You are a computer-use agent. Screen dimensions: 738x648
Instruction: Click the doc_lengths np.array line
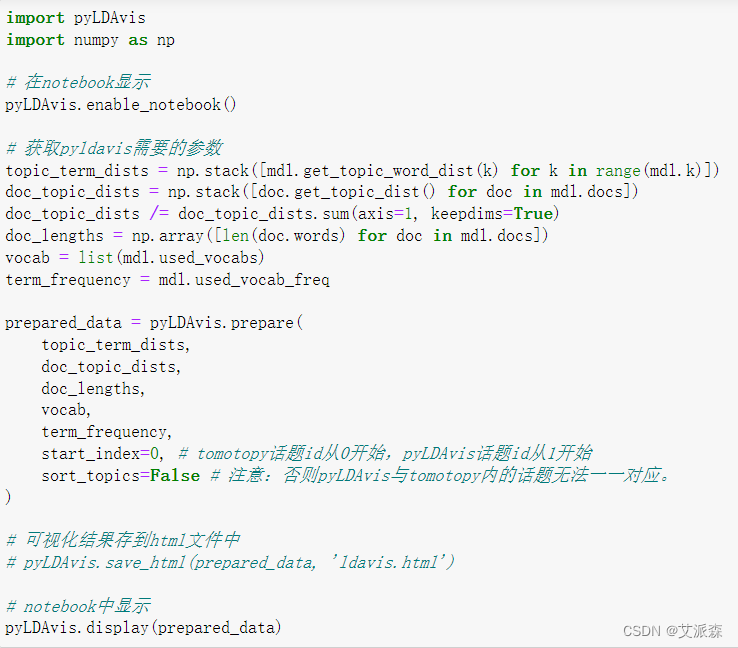point(277,235)
